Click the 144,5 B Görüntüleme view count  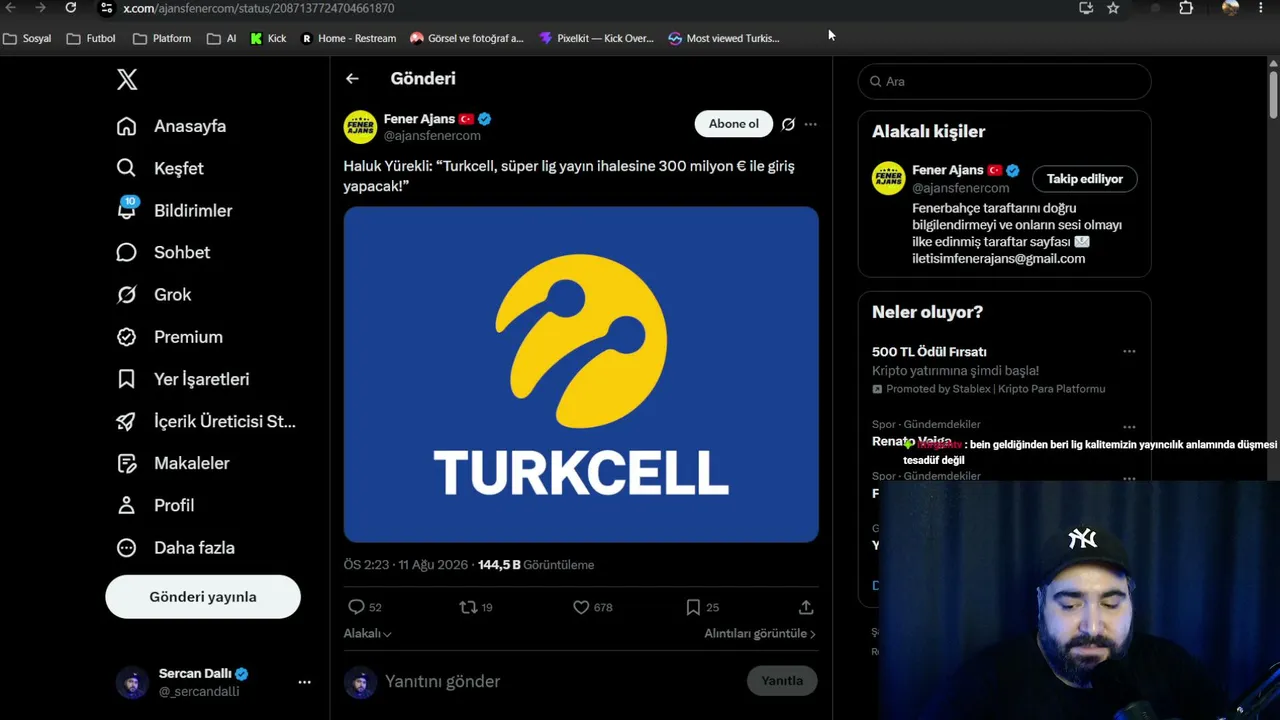tap(536, 565)
